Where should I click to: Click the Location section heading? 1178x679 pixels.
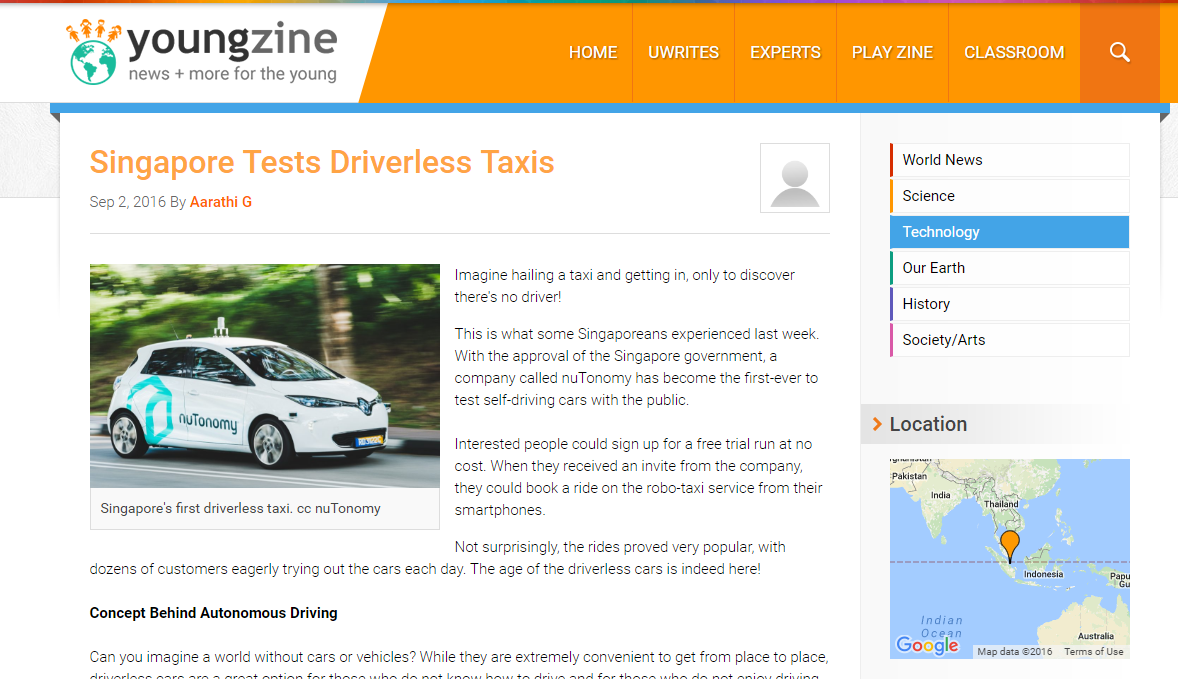click(x=928, y=424)
